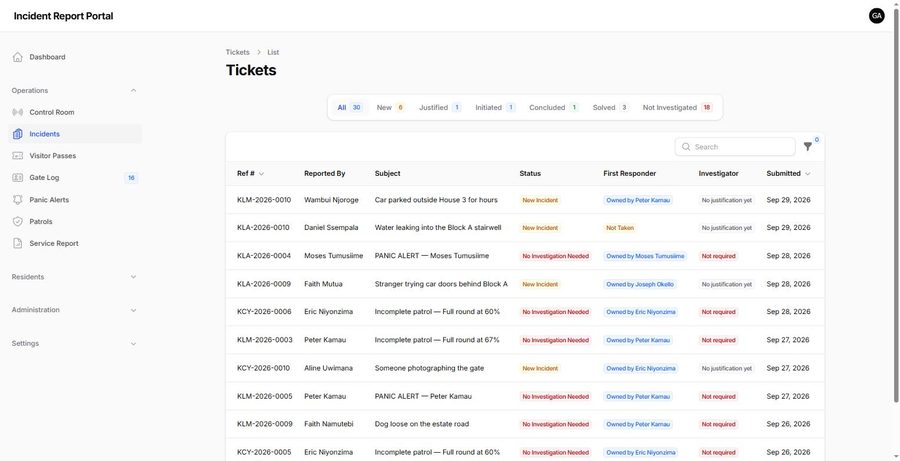This screenshot has height=461, width=900.
Task: Click subject Water leaking into Block A stairwell
Action: click(x=438, y=227)
